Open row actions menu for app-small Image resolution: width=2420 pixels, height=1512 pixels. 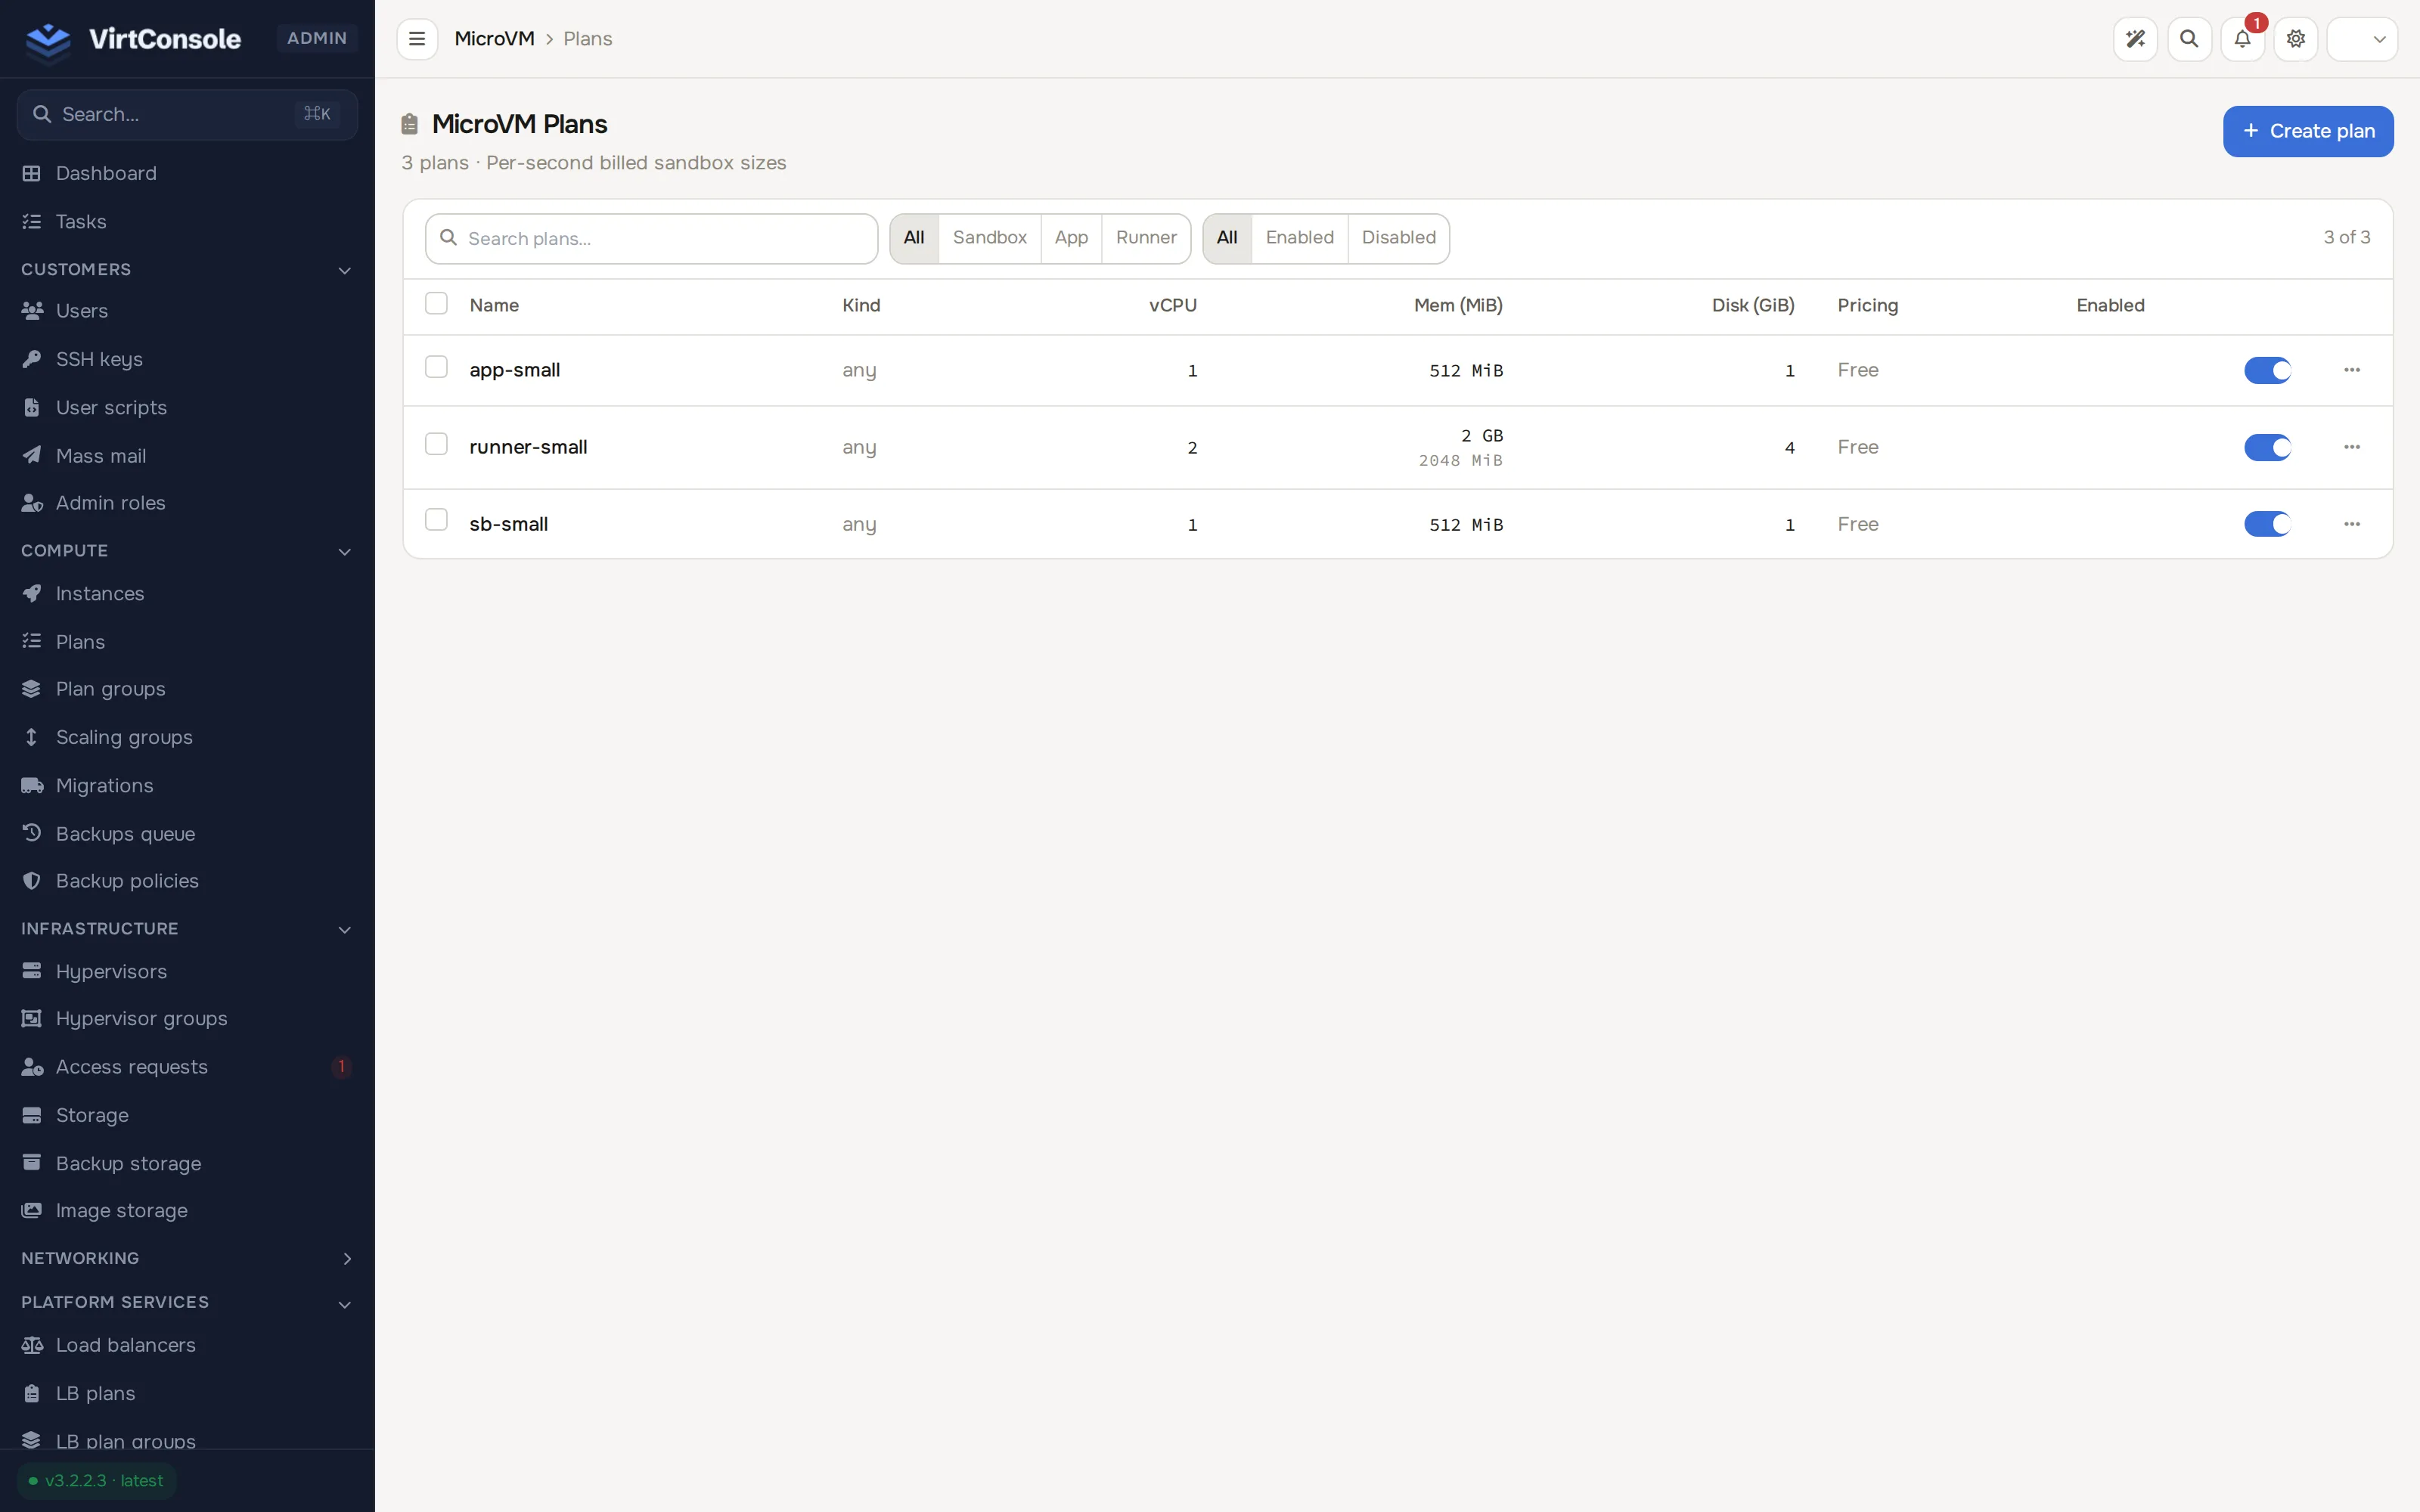tap(2352, 370)
